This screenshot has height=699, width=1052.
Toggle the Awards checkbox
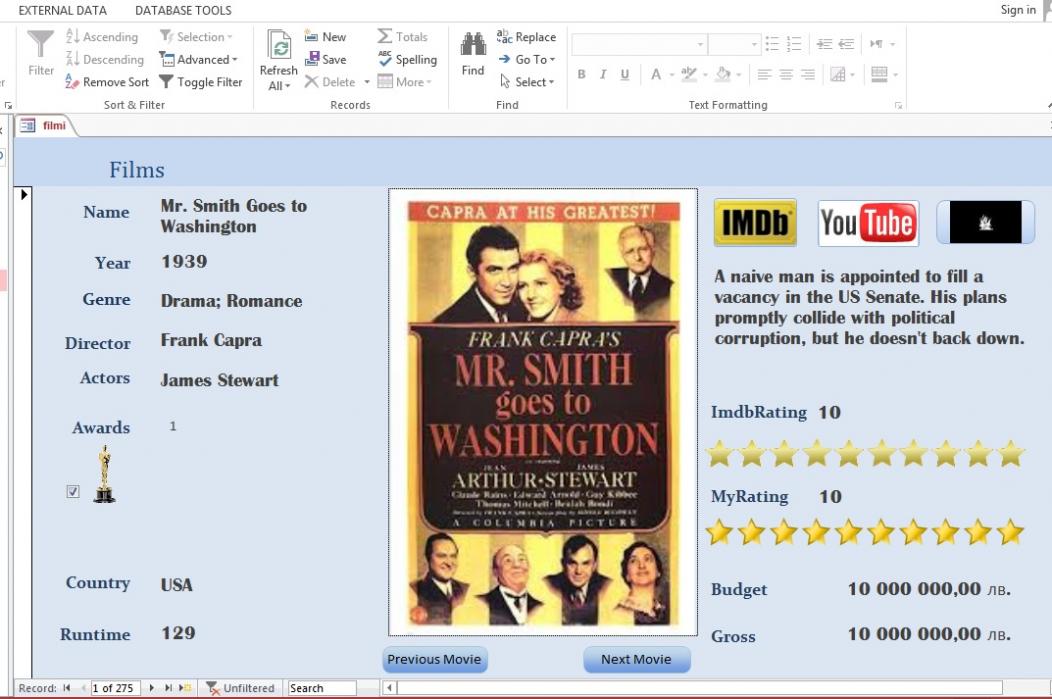click(x=73, y=492)
